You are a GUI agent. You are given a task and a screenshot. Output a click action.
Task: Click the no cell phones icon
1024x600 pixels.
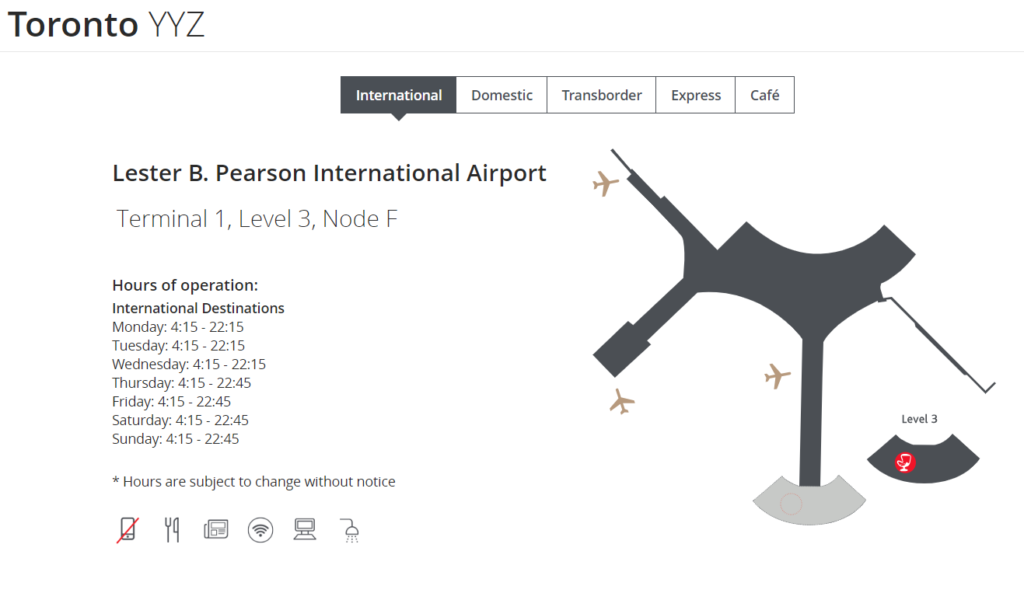127,529
